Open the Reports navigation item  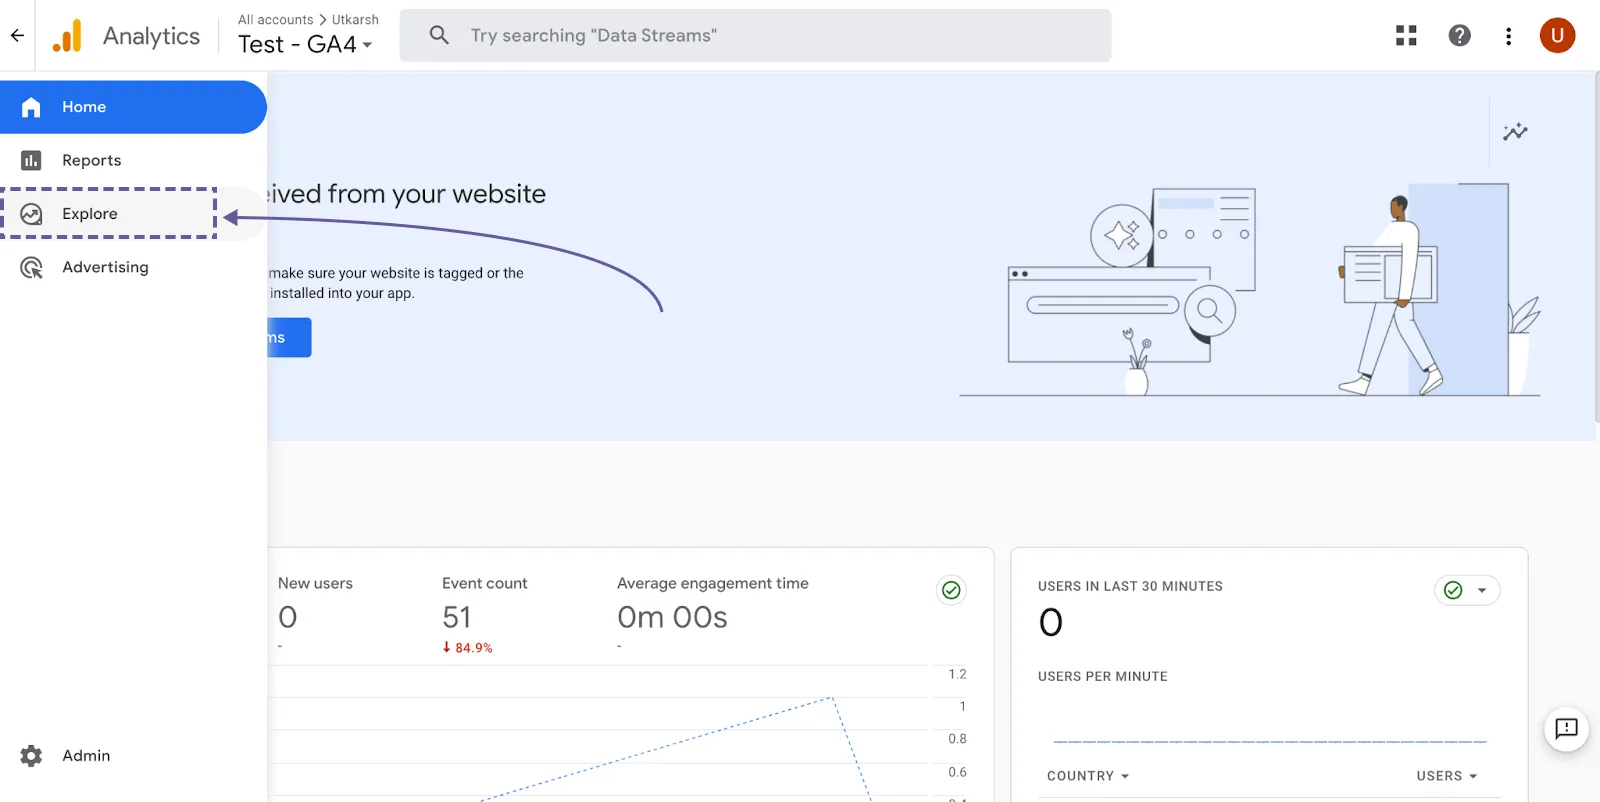coord(133,160)
